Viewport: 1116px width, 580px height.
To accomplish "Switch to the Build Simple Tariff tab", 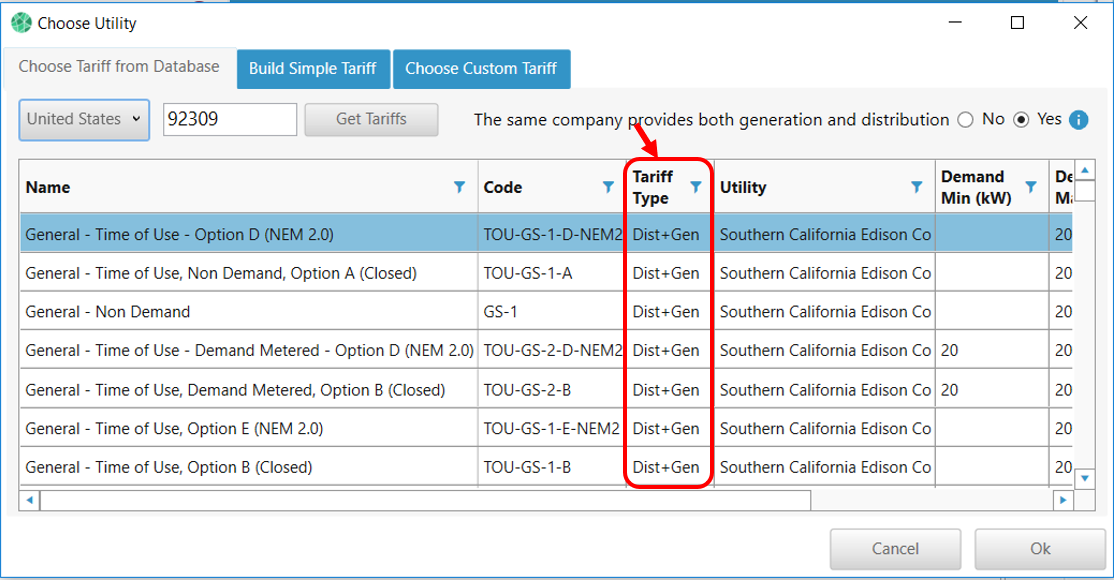I will click(x=312, y=69).
